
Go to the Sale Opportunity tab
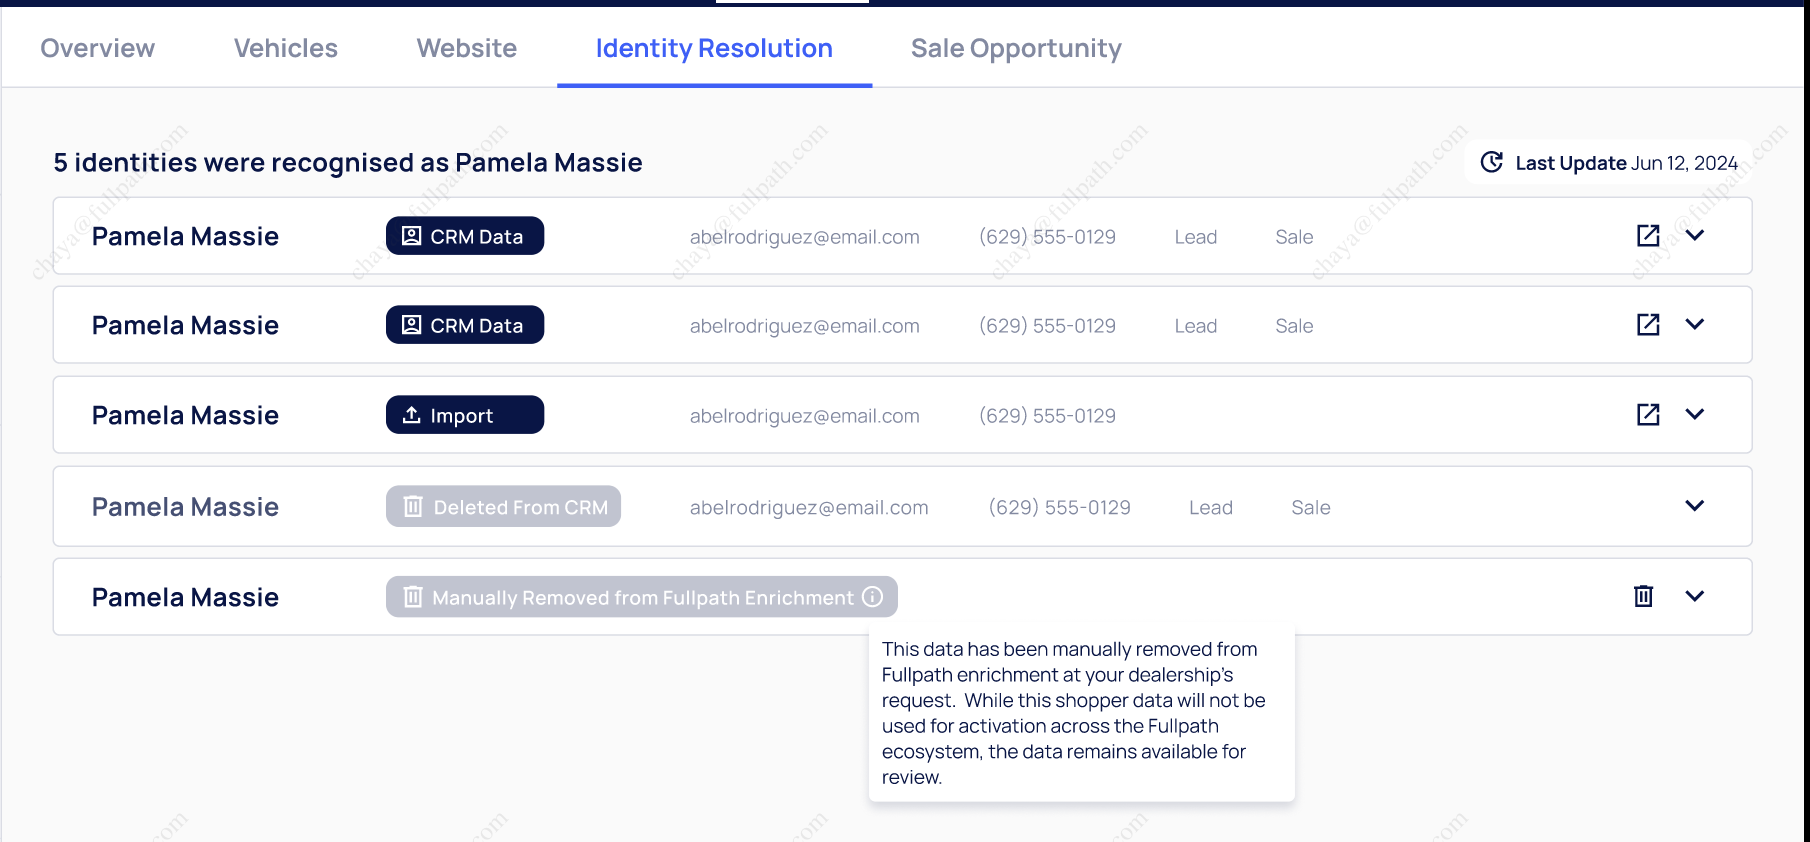tap(1016, 48)
